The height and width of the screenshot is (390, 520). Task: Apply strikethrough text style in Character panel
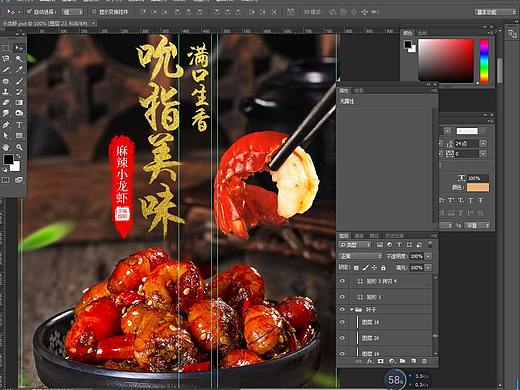[480, 200]
